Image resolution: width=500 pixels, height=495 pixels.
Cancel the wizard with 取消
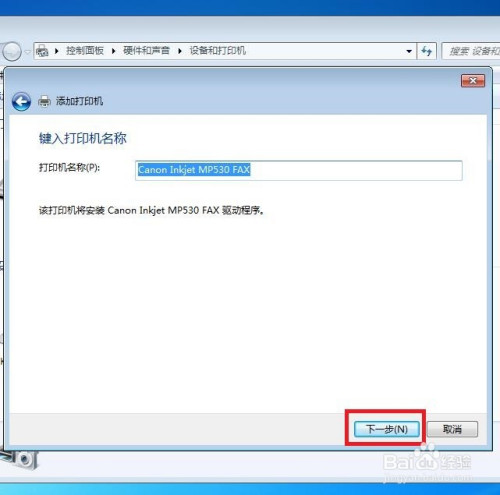[x=452, y=429]
